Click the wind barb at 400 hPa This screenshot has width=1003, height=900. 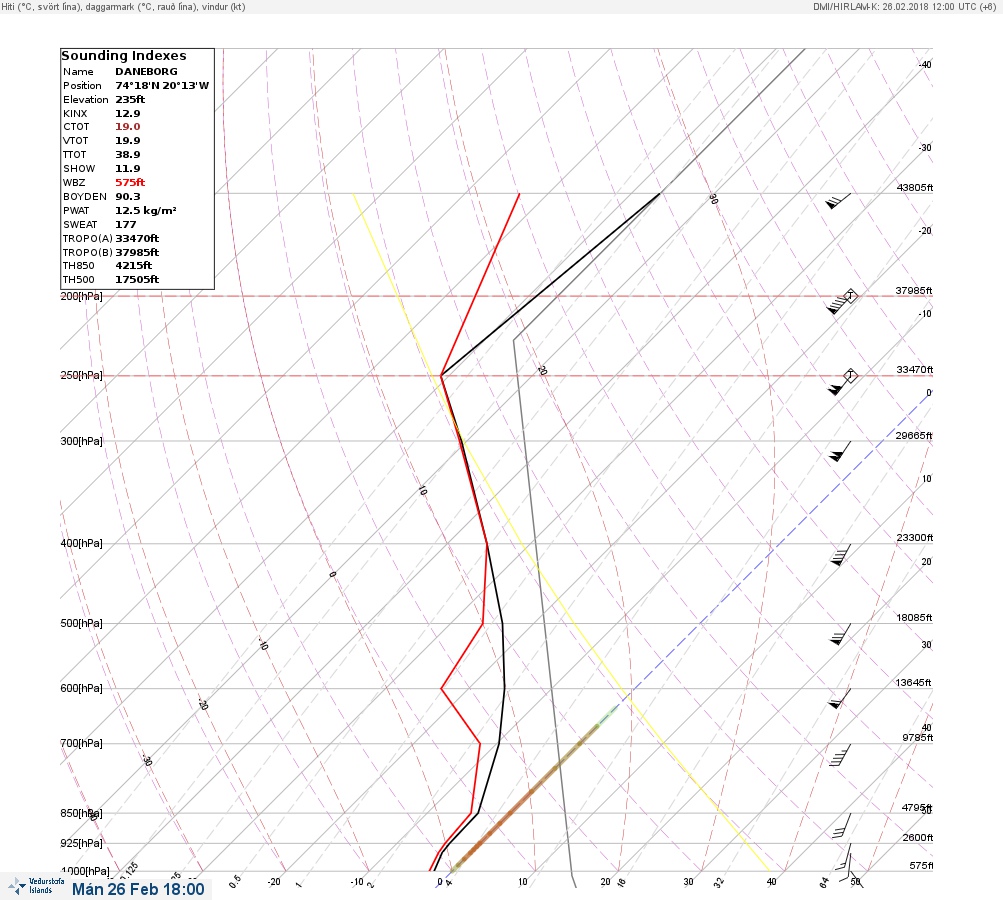[840, 555]
